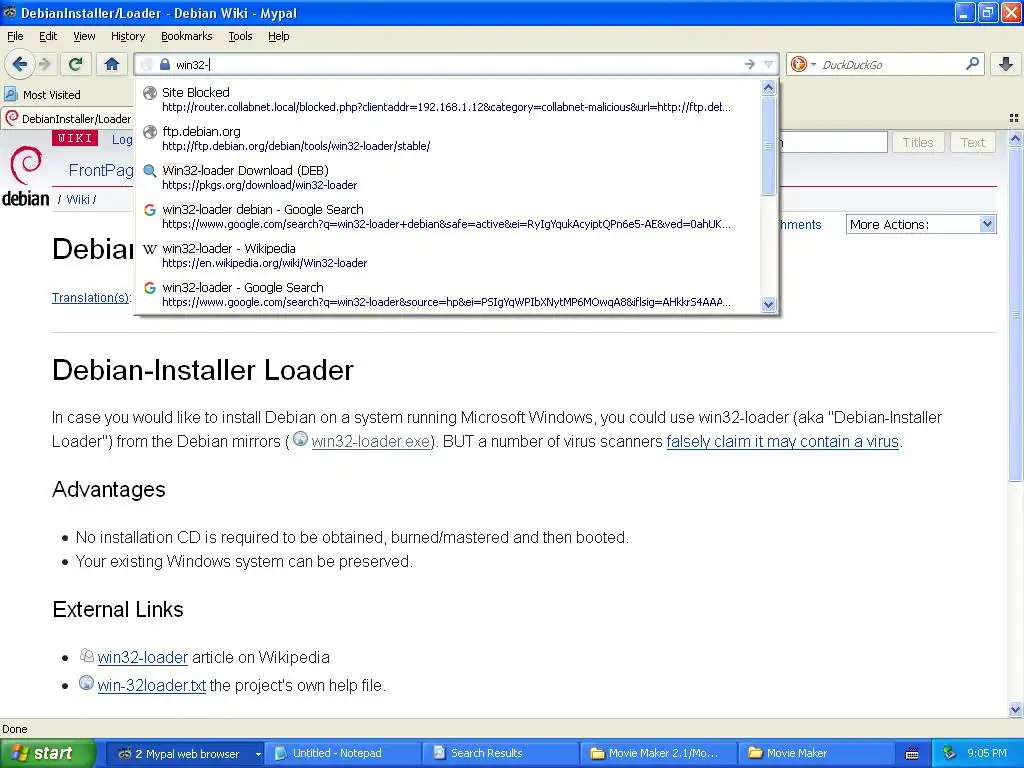Click the page scrollbar up arrow
Viewport: 1024px width, 768px height.
[x=1015, y=138]
